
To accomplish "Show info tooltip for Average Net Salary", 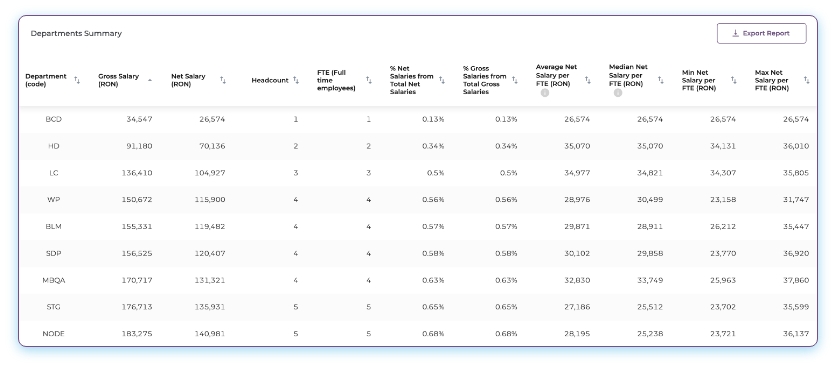I will click(x=545, y=93).
